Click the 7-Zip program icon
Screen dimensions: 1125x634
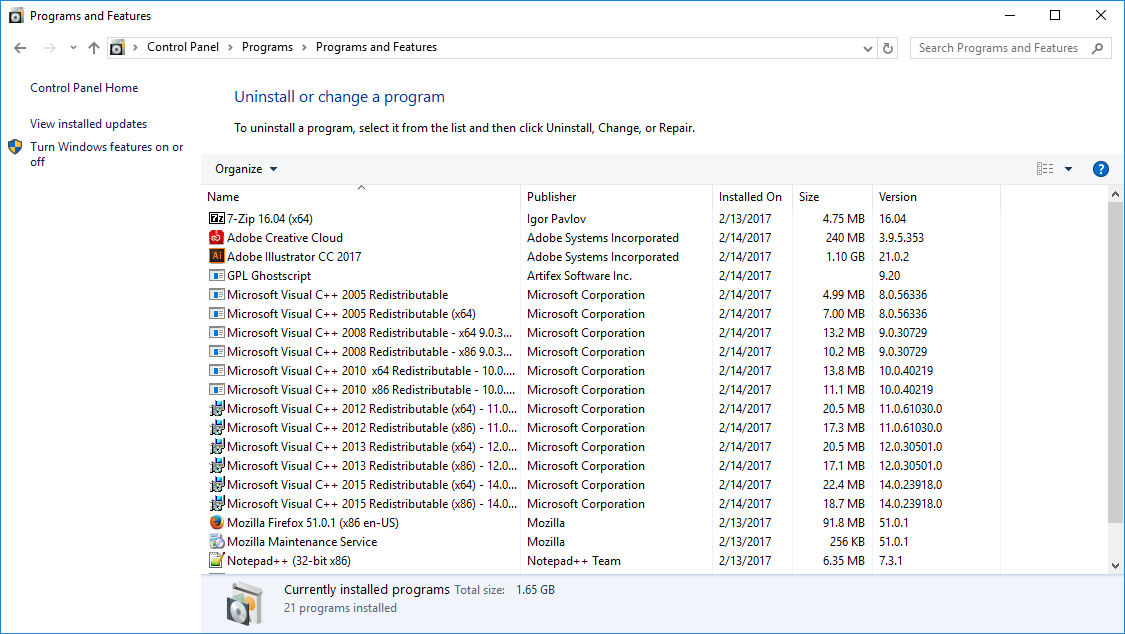click(217, 218)
